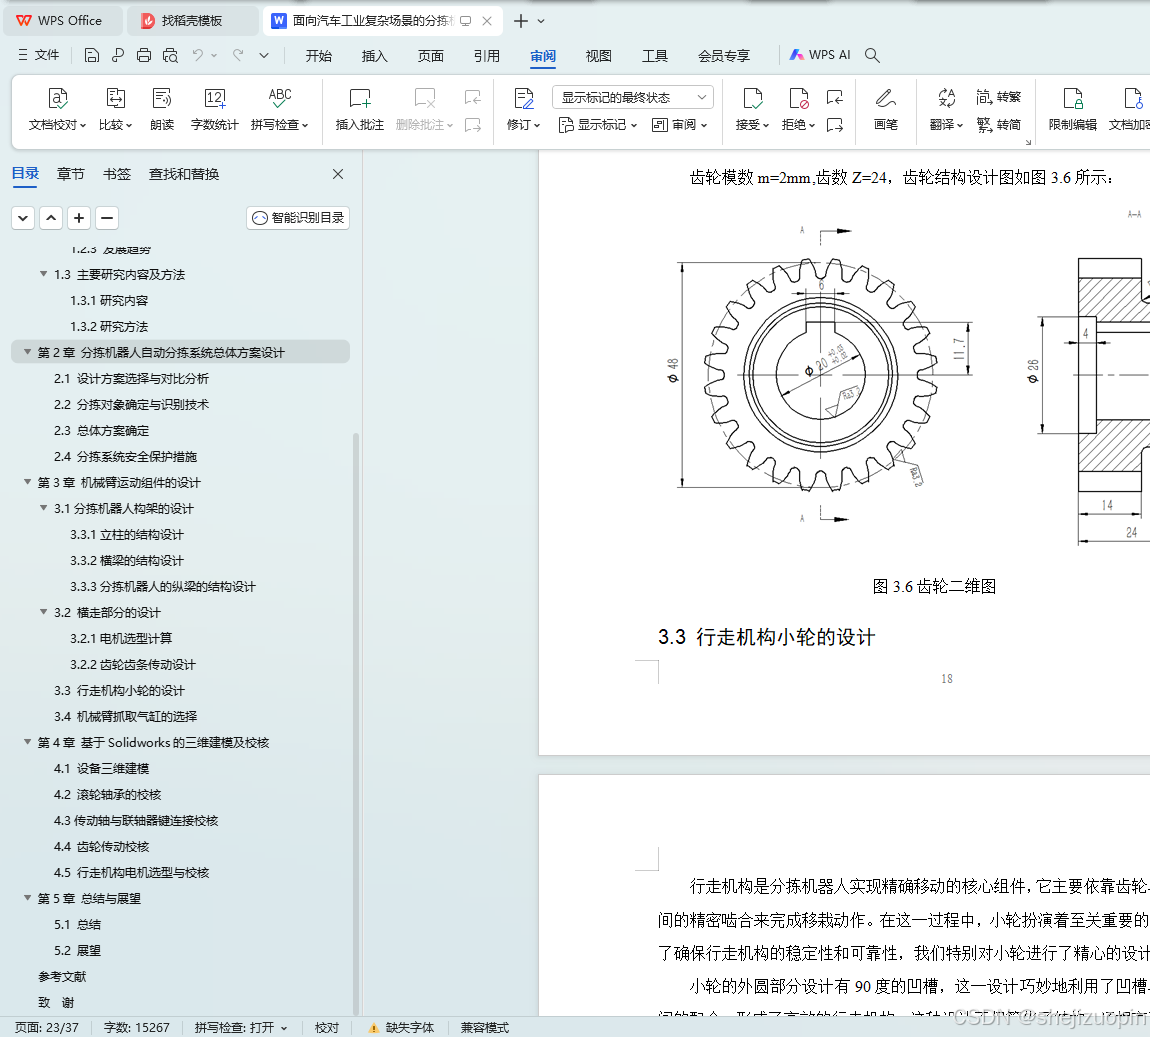The image size is (1150, 1037).
Task: Click the outline expand-down chevron button
Action: pos(23,218)
